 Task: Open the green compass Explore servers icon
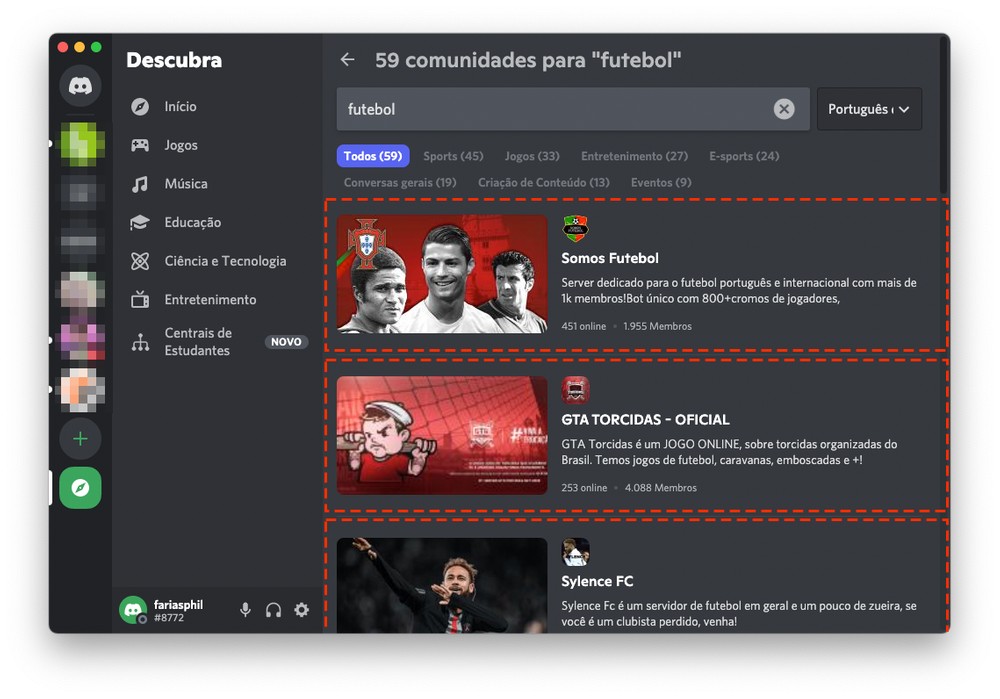(x=80, y=488)
